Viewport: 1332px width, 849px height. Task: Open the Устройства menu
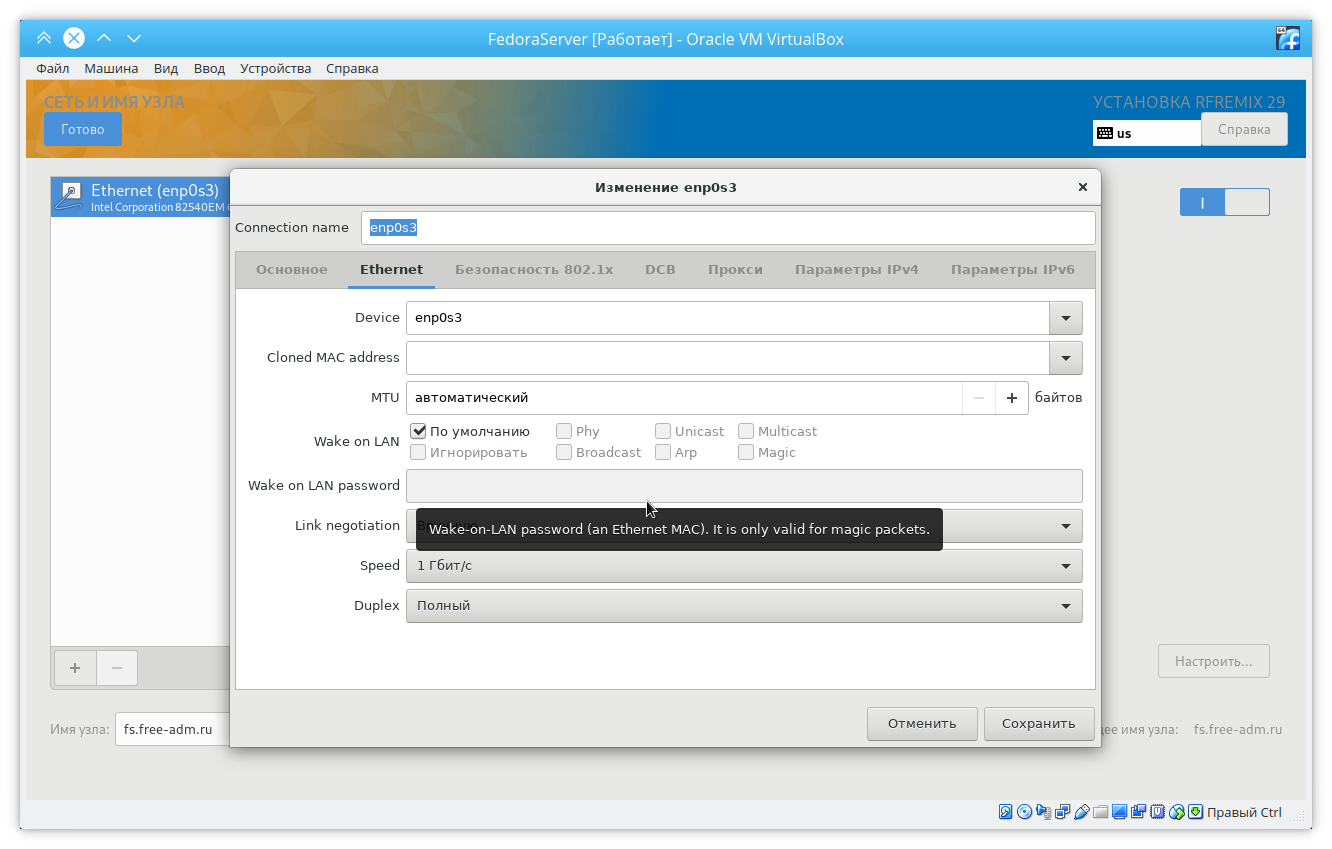[275, 69]
